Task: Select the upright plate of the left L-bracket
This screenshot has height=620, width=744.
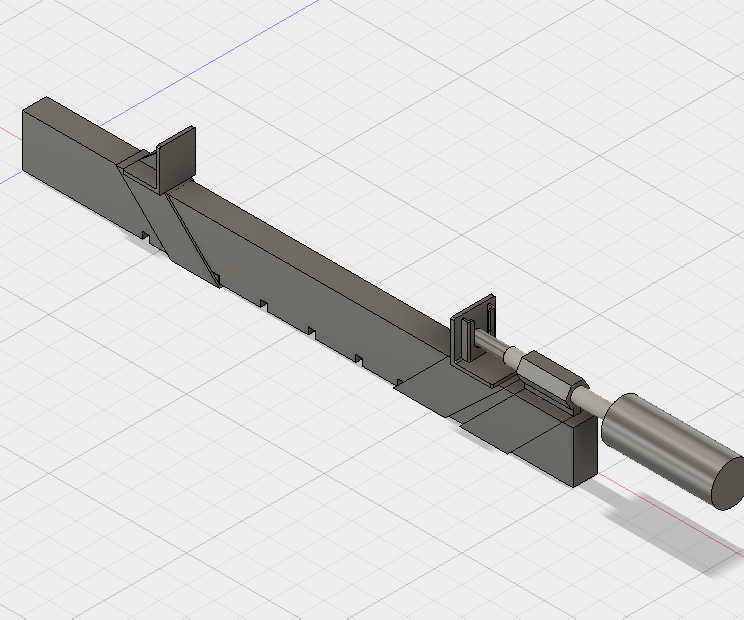Action: click(175, 158)
